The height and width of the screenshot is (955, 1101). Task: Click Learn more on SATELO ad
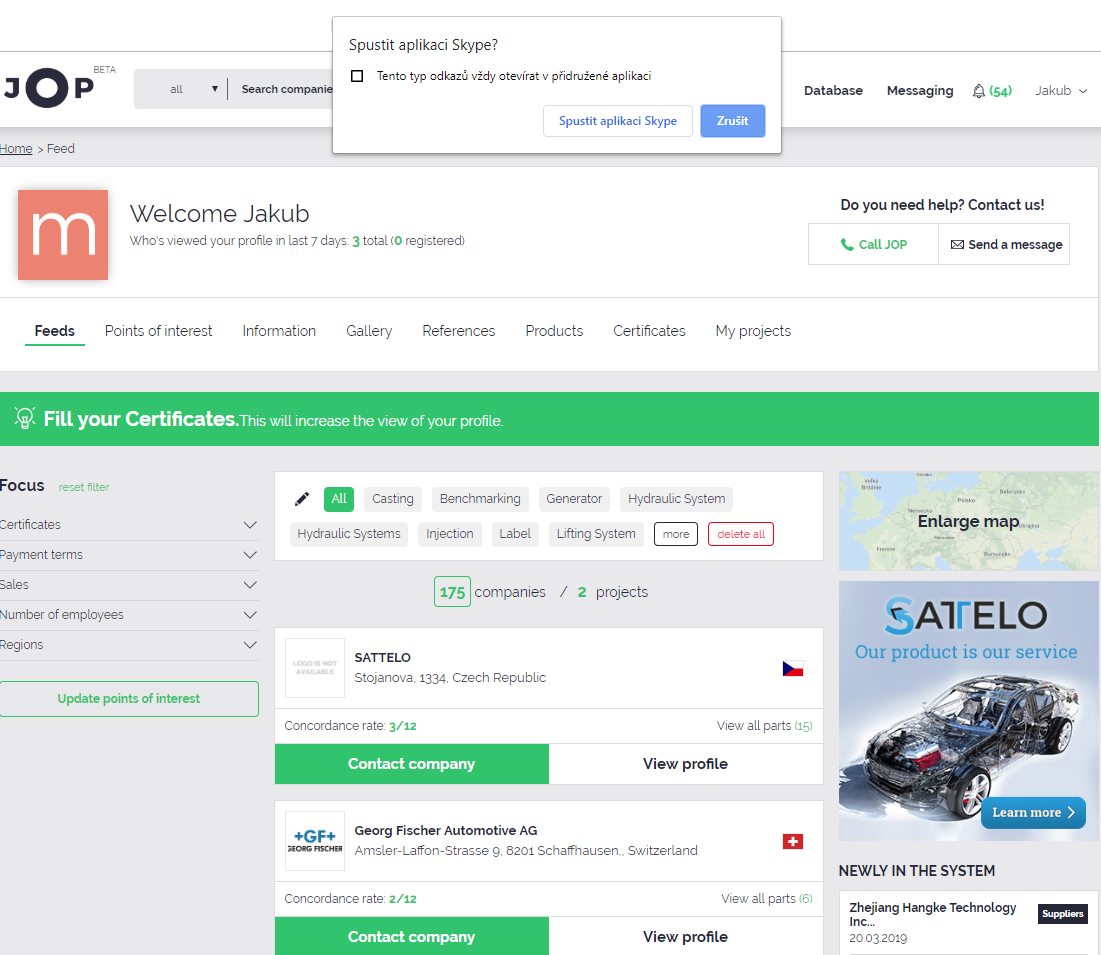1033,812
